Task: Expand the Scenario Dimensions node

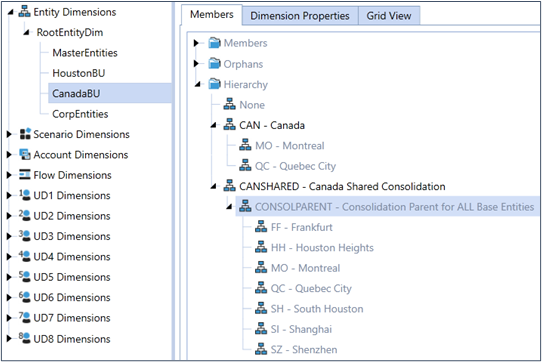Action: 9,134
